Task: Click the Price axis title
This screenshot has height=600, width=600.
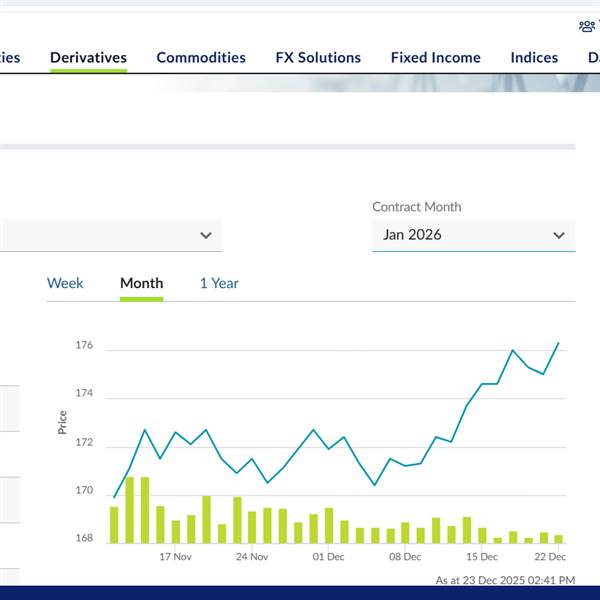Action: (x=62, y=422)
